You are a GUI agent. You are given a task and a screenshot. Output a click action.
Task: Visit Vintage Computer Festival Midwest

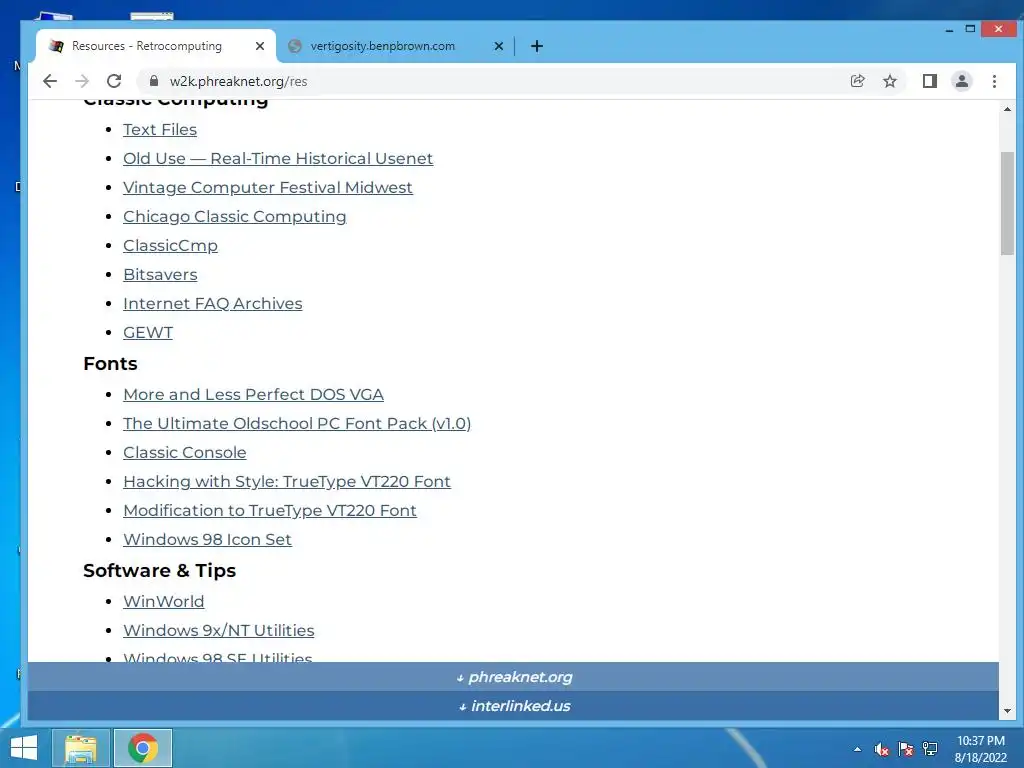(x=268, y=187)
